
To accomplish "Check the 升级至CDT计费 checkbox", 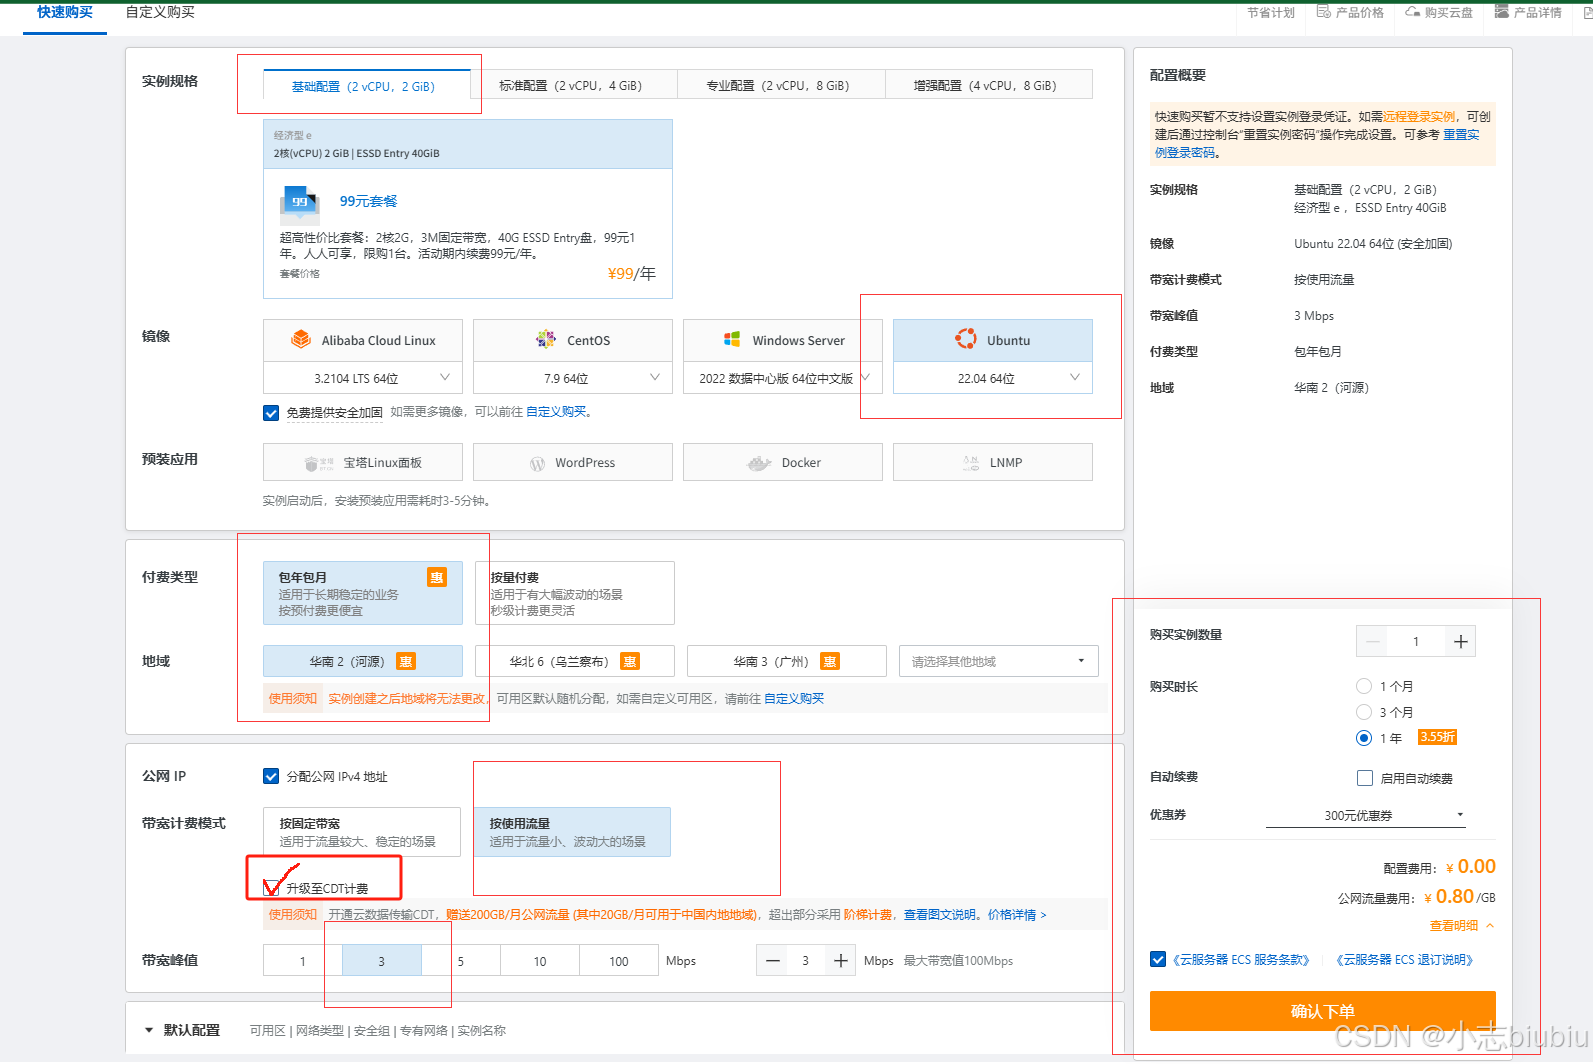I will (271, 887).
